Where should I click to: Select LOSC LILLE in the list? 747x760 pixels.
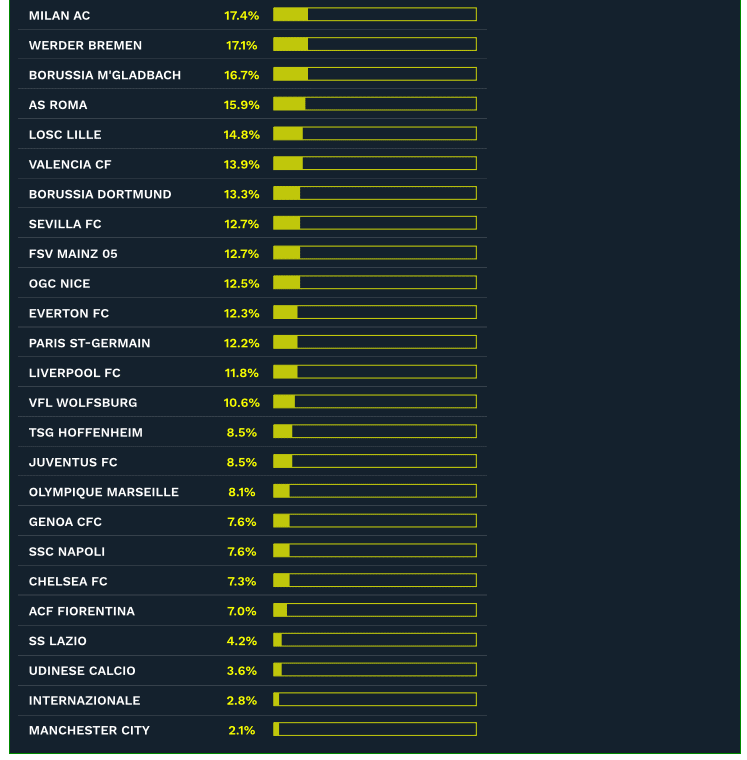pyautogui.click(x=65, y=135)
